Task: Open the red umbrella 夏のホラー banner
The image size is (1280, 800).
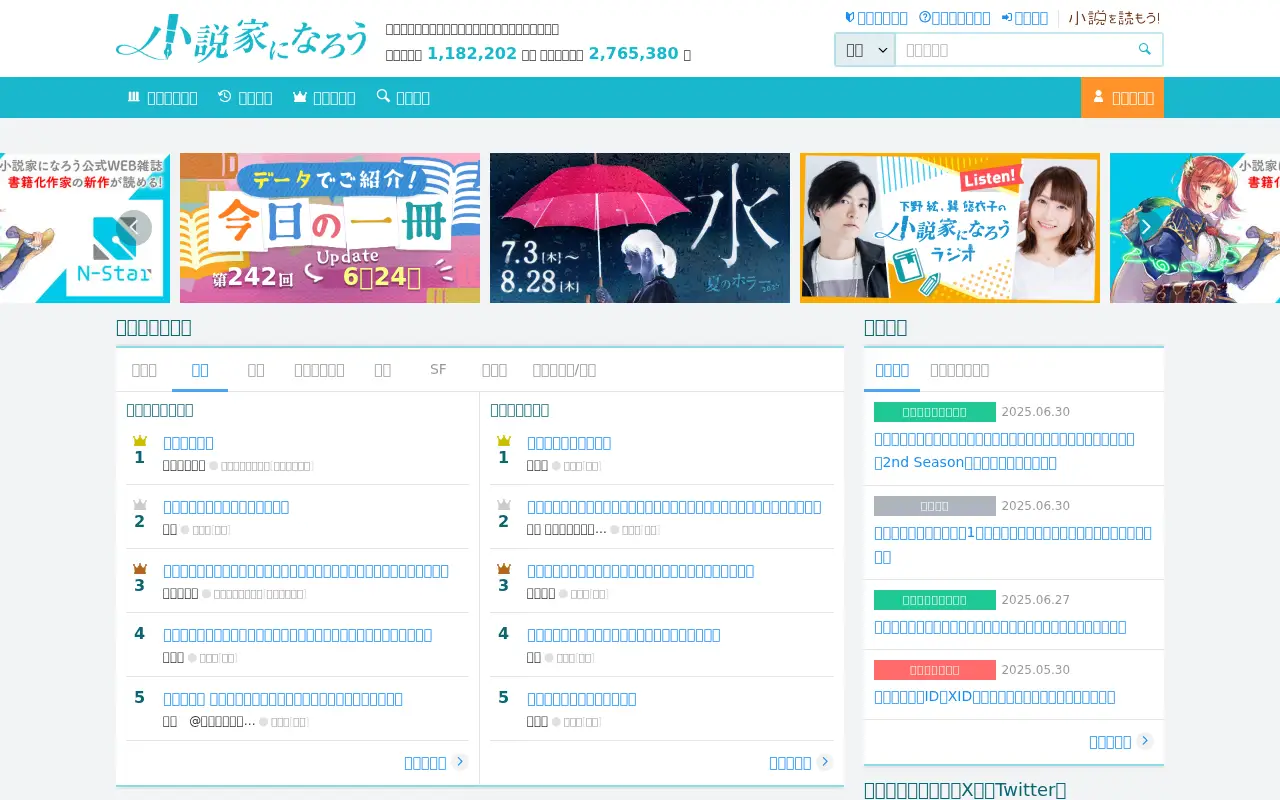Action: click(640, 228)
